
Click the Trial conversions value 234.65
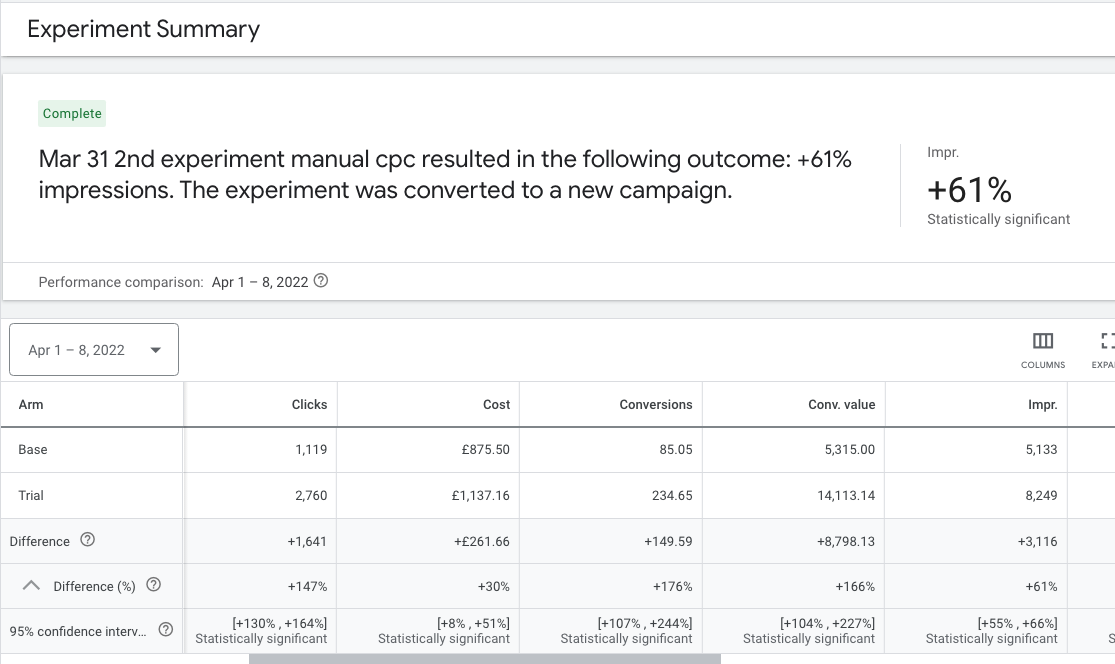point(671,495)
